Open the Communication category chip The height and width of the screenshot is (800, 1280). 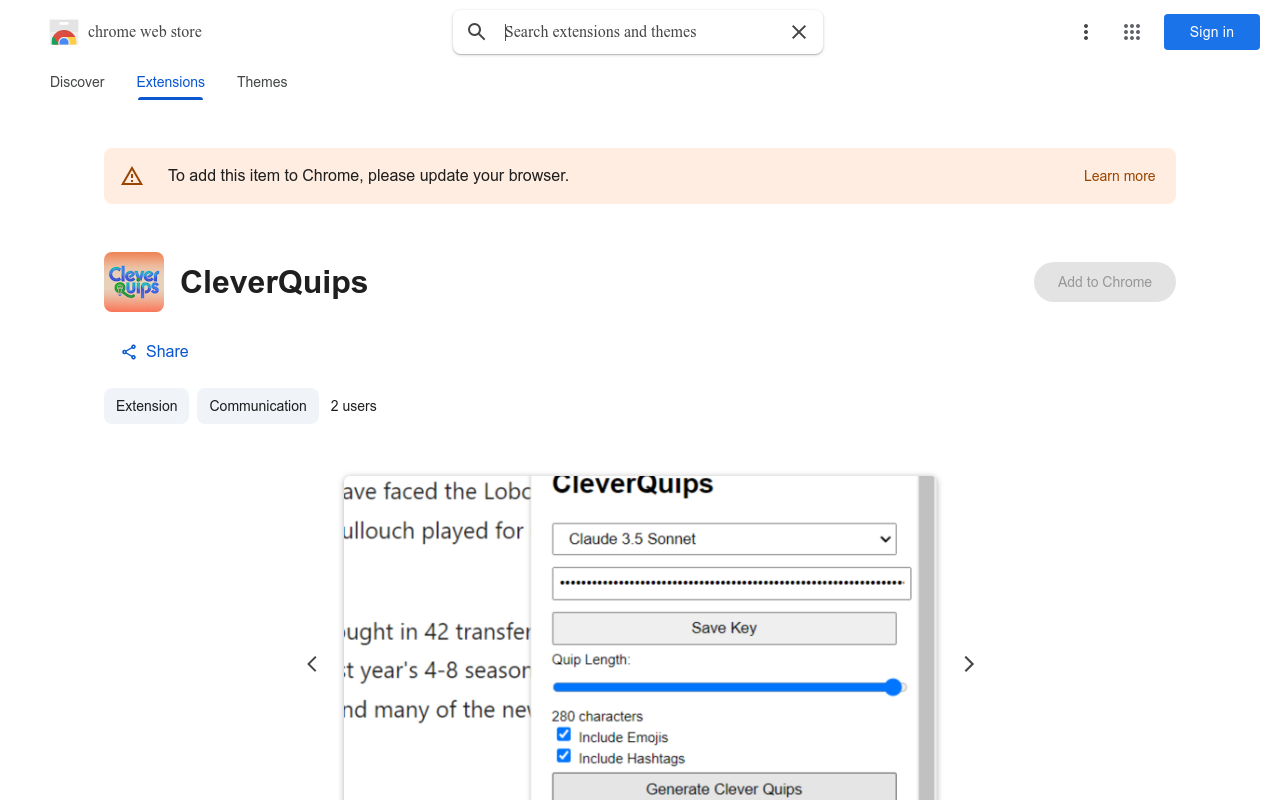(x=258, y=406)
